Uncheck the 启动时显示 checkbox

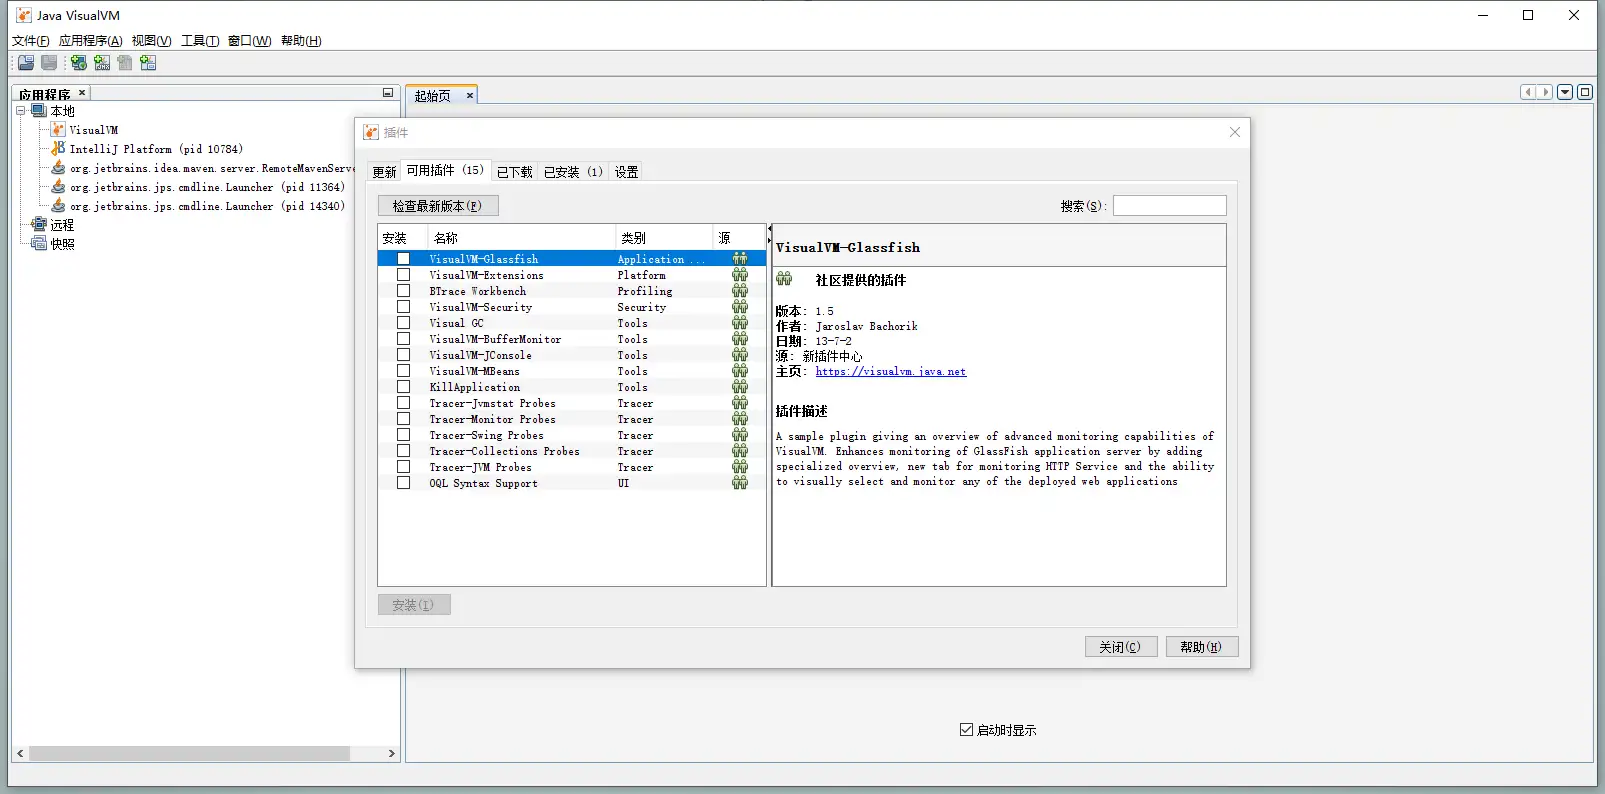tap(966, 730)
